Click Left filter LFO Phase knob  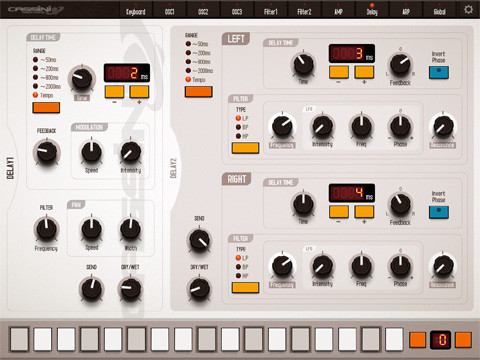tap(400, 126)
